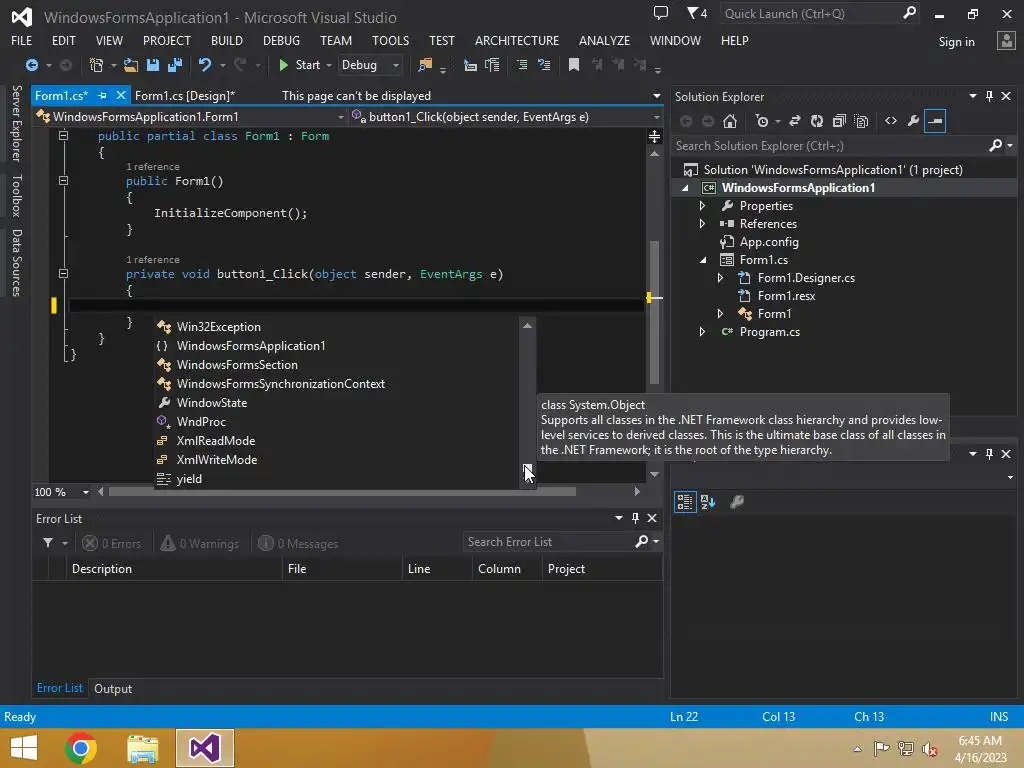Click the Quick Launch search box
This screenshot has height=768, width=1024.
[x=819, y=14]
